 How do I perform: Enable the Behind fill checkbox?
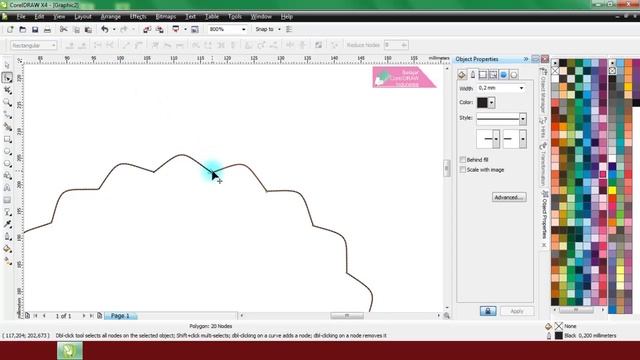pos(463,160)
